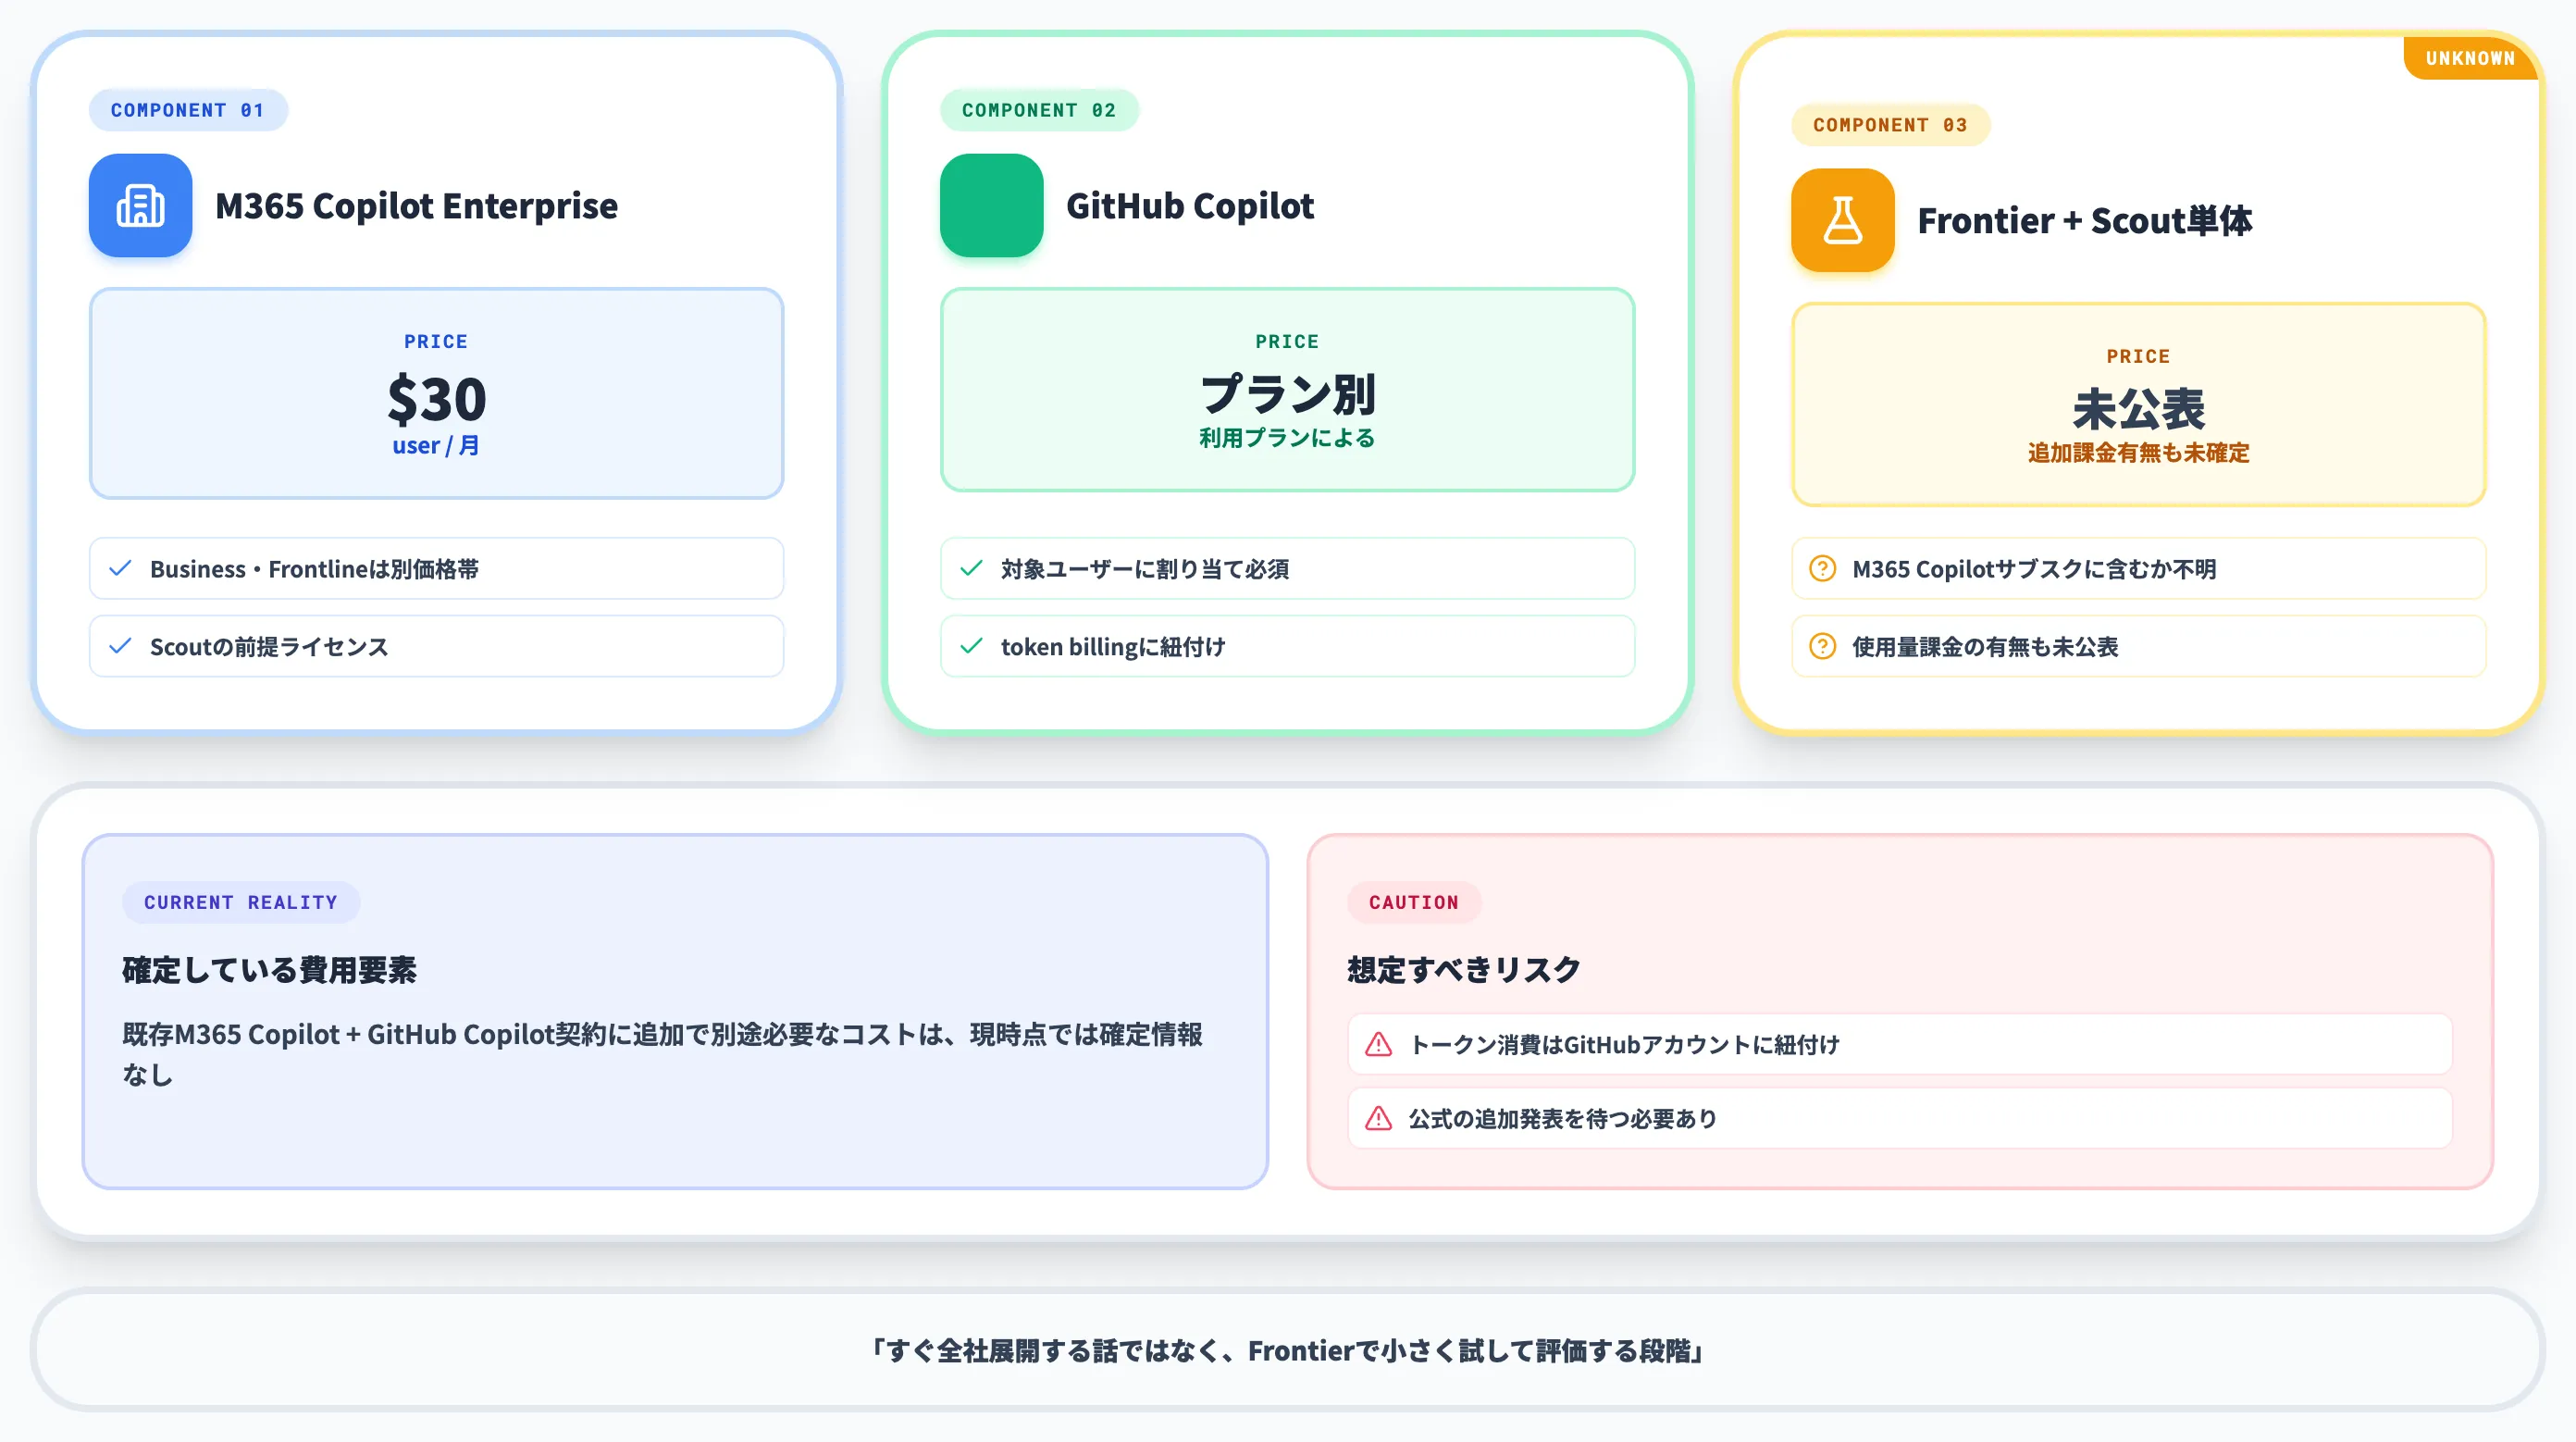Click the quote about Frontierで小さく試して評価
This screenshot has width=2576, height=1442.
(1287, 1350)
